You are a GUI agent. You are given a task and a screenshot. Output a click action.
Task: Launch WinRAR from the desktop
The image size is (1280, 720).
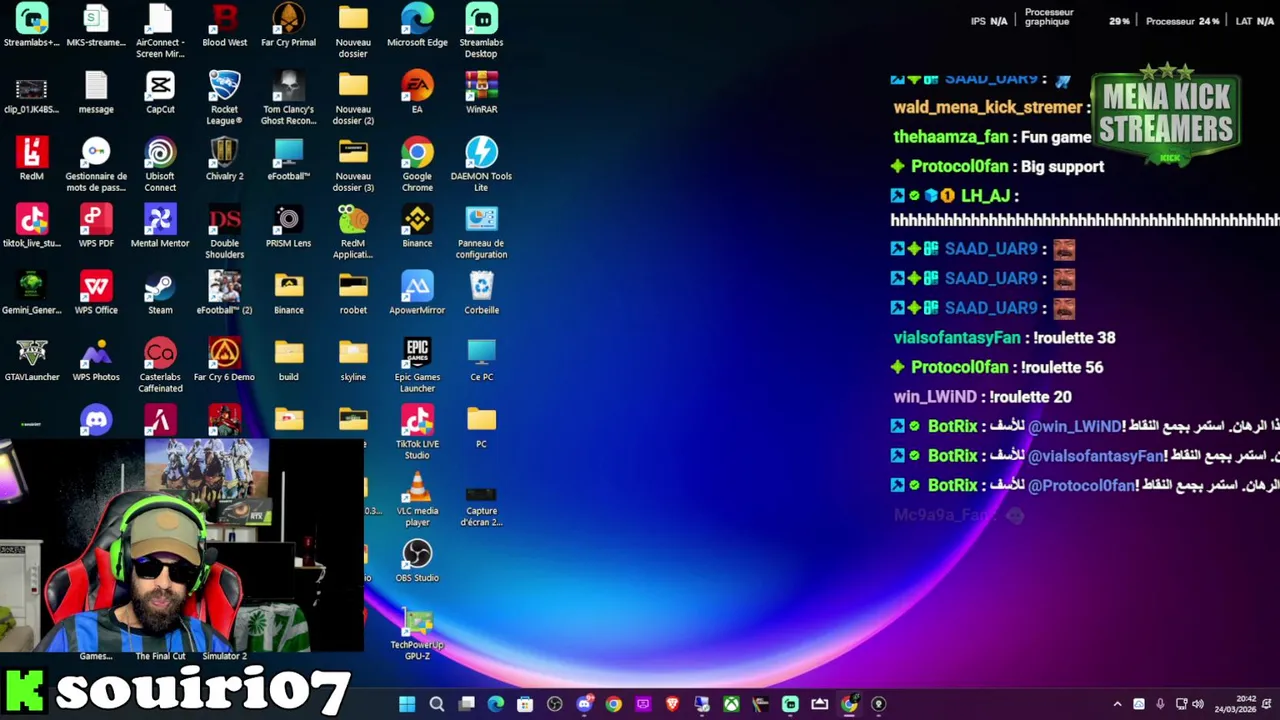click(x=481, y=93)
